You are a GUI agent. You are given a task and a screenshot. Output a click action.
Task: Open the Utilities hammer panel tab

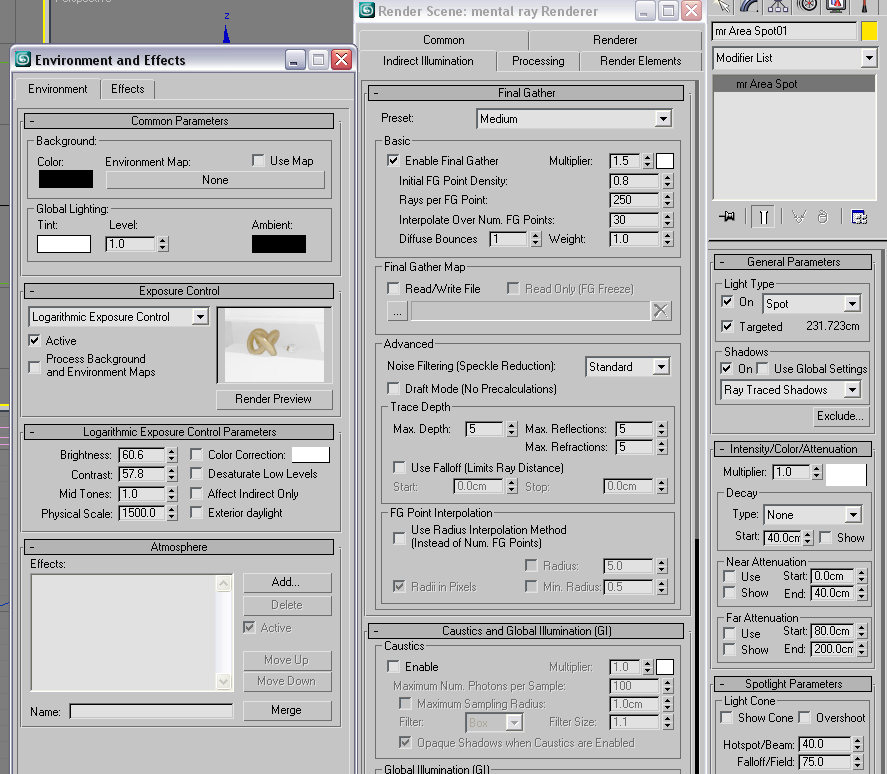[864, 6]
